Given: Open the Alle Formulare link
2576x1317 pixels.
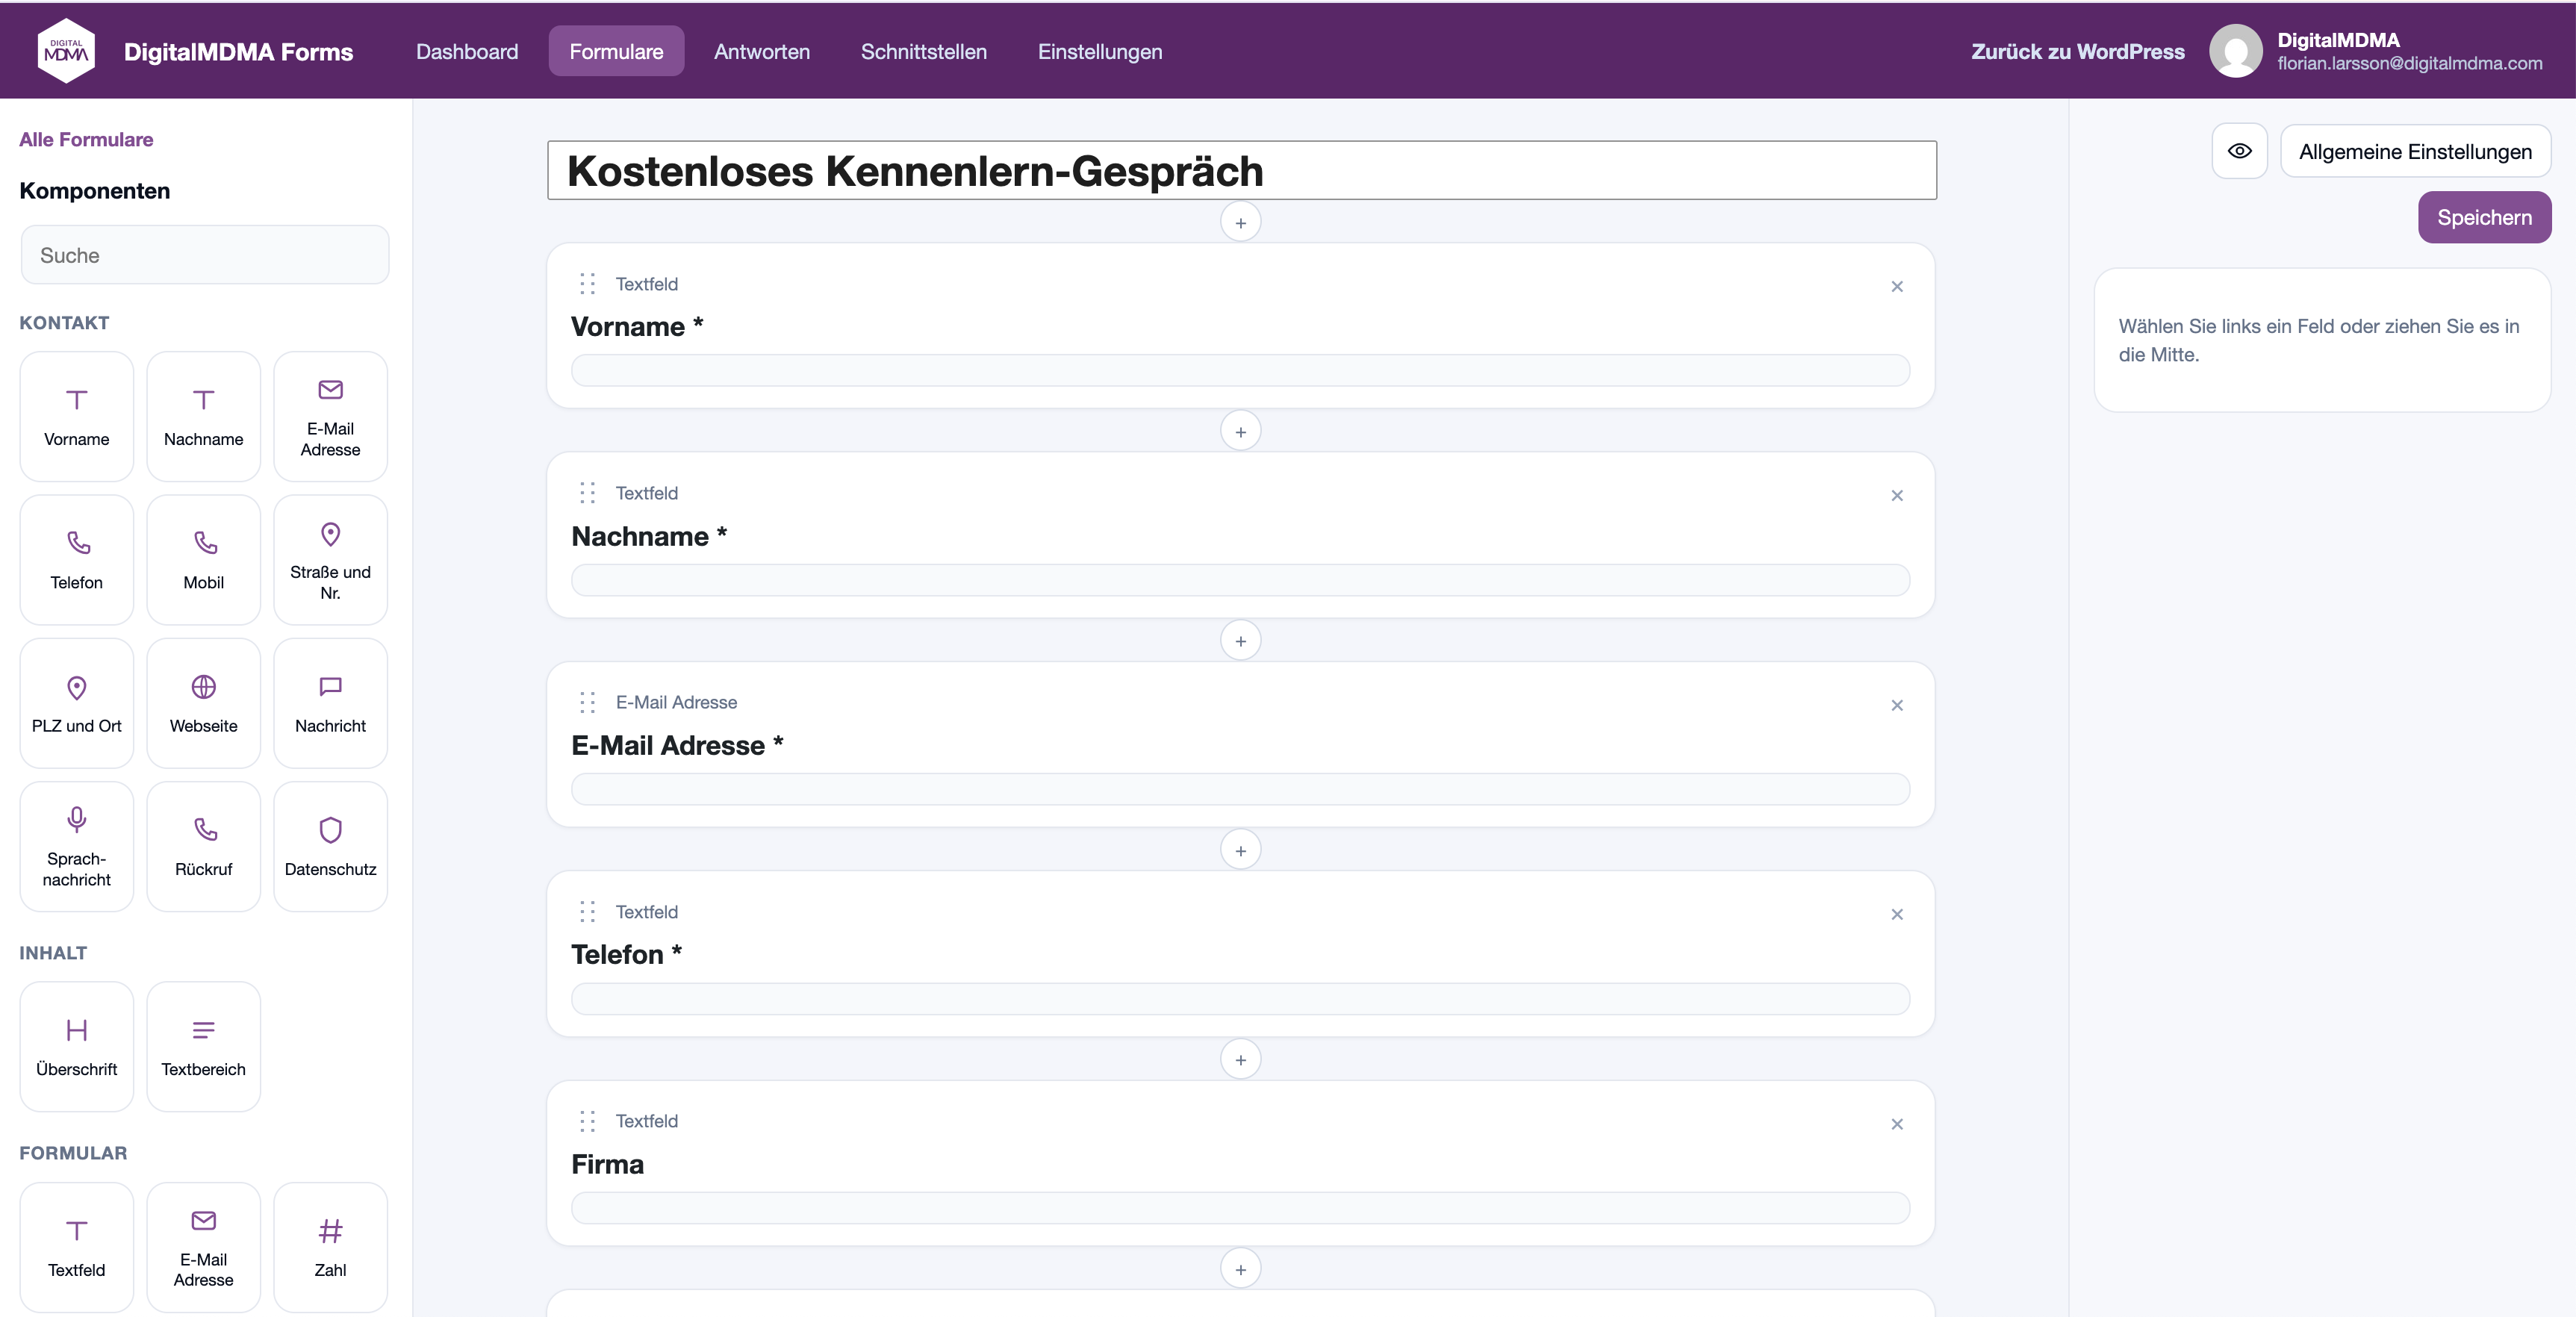Looking at the screenshot, I should [x=86, y=139].
